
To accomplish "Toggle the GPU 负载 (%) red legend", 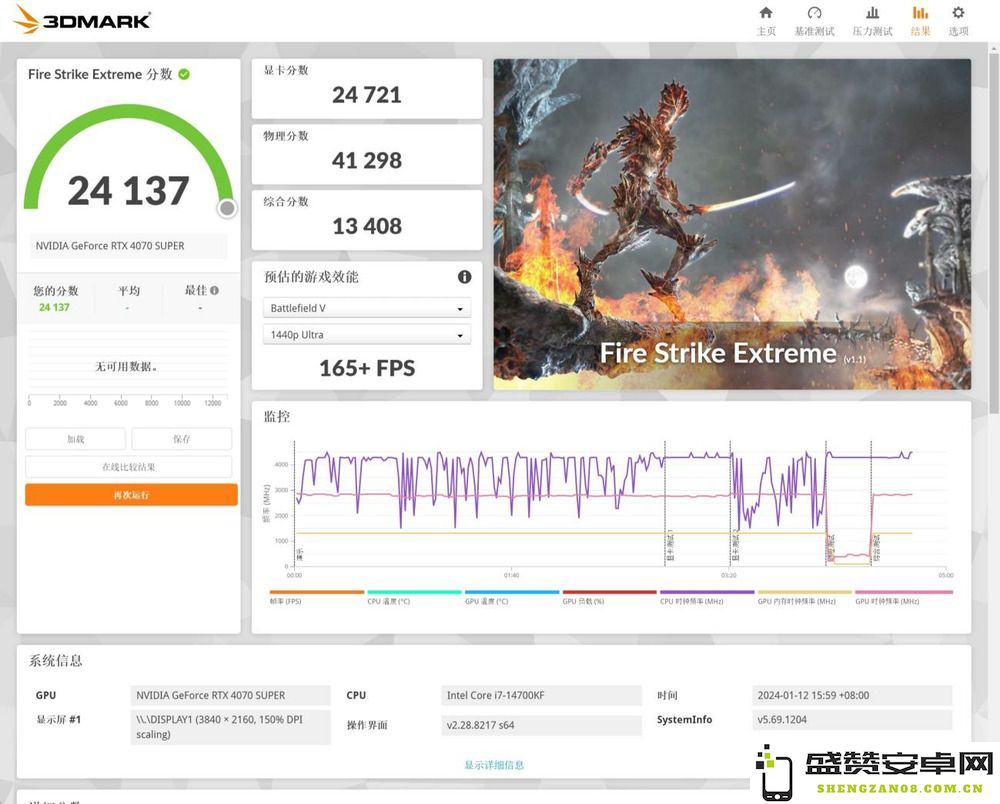I will pyautogui.click(x=609, y=597).
